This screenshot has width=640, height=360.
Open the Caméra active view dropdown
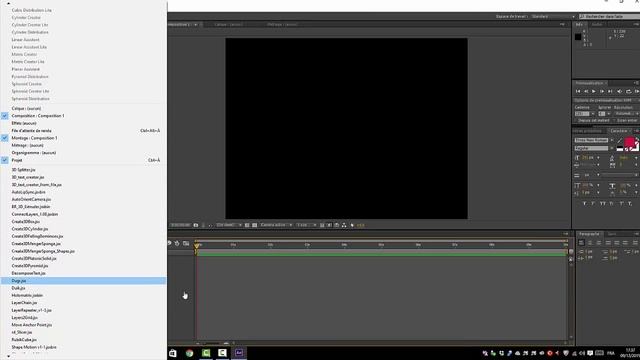pos(276,225)
